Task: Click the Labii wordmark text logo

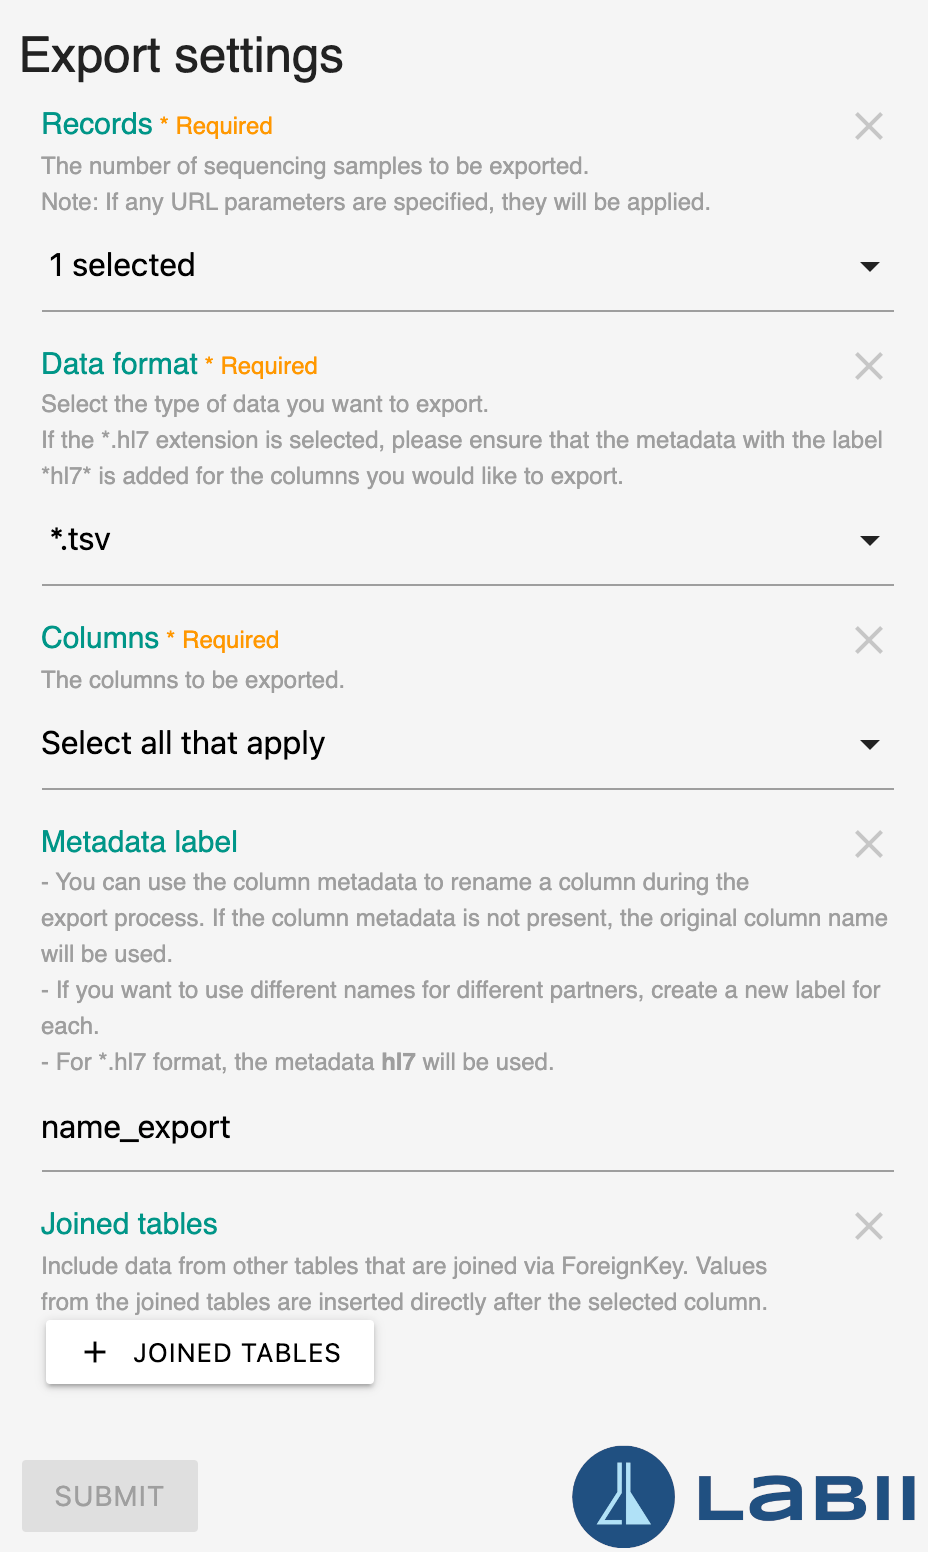Action: (x=806, y=1497)
